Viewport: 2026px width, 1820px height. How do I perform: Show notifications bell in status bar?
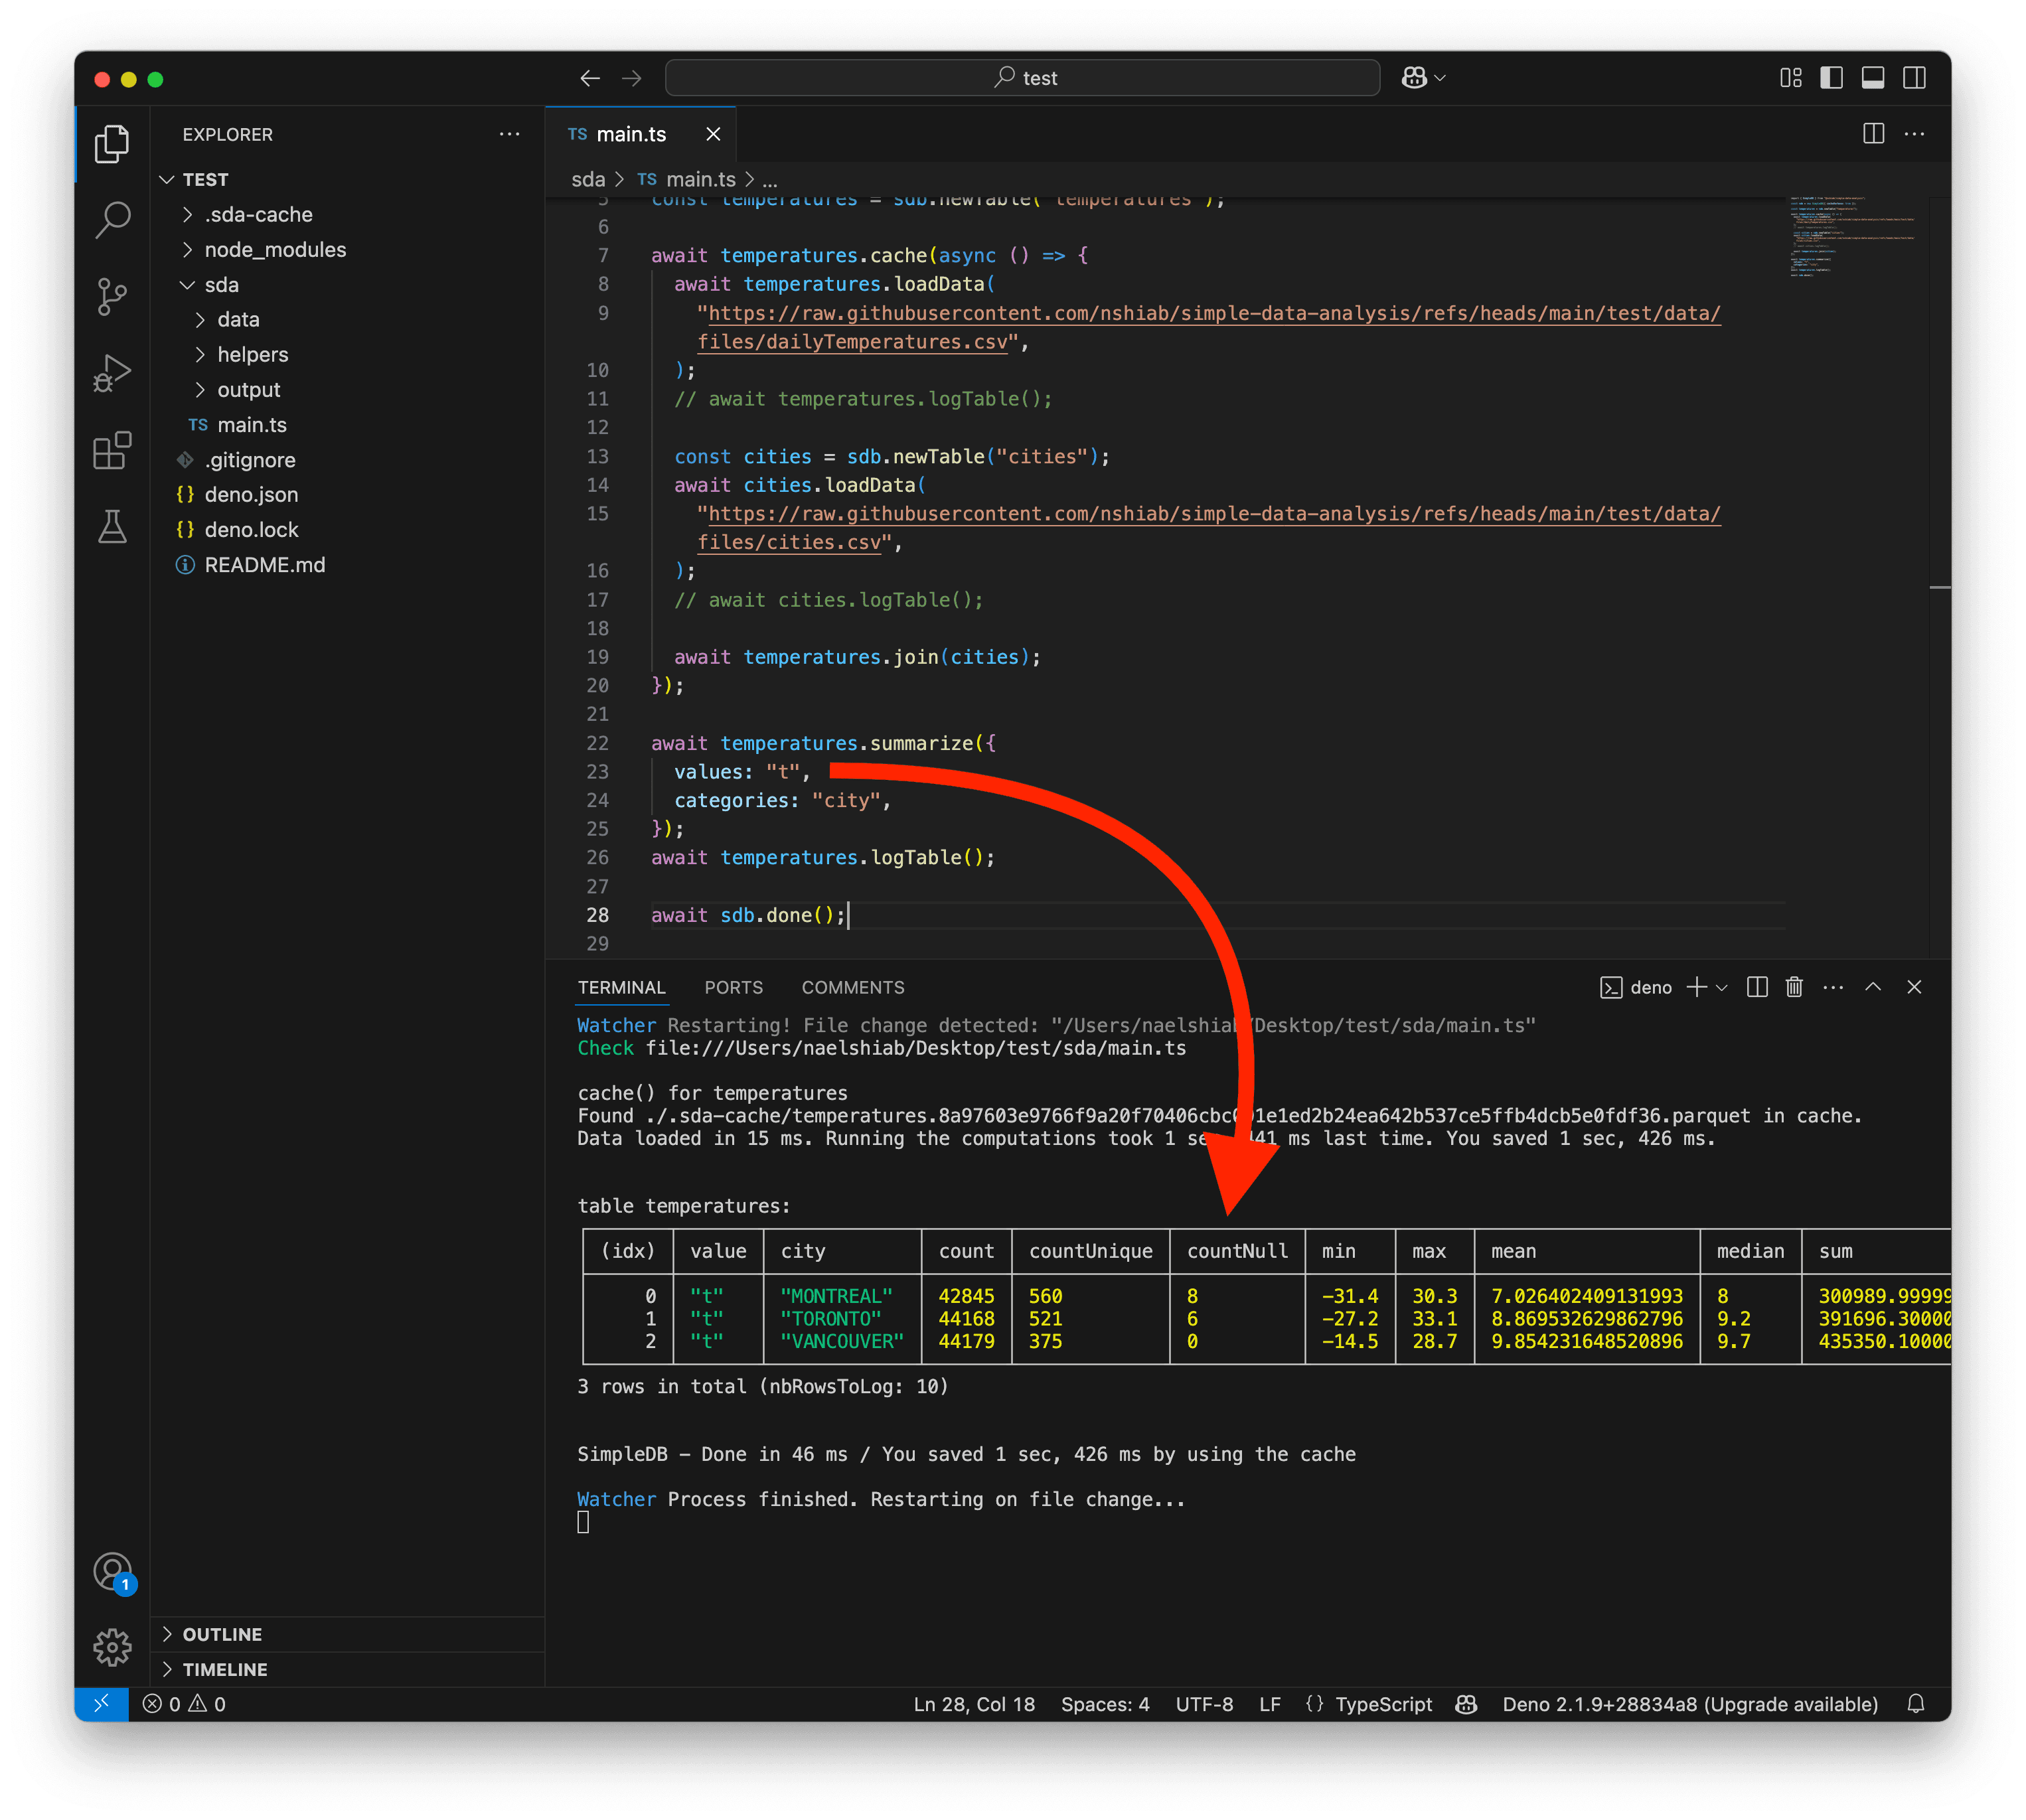[1916, 1704]
